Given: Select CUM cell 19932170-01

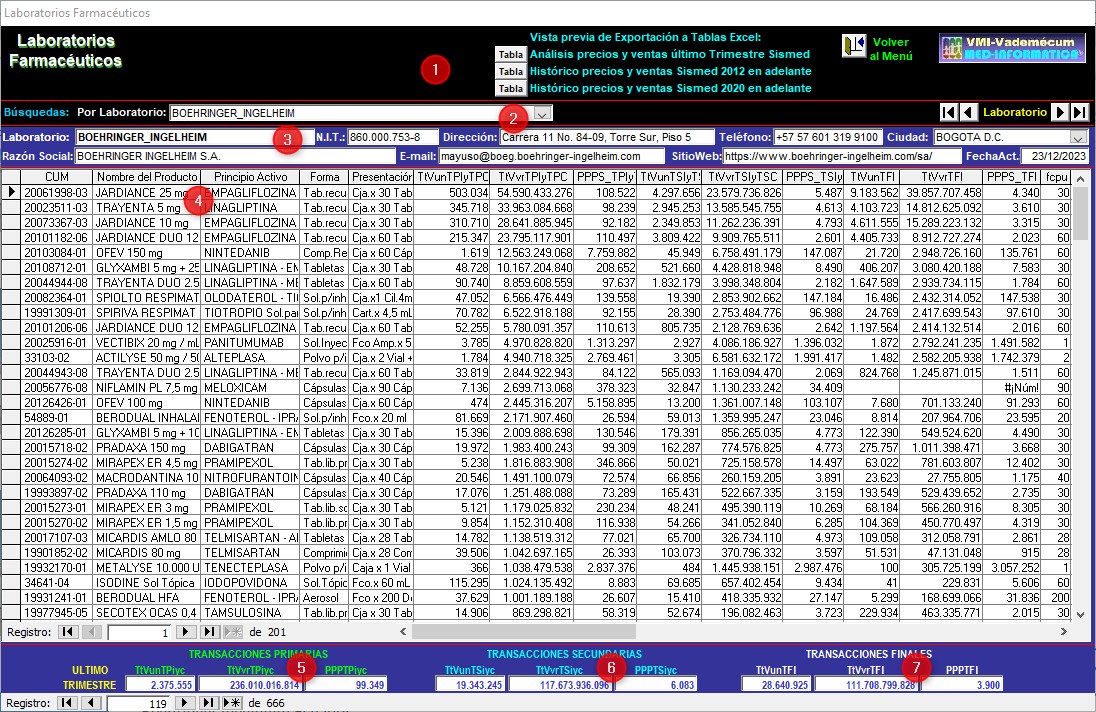Looking at the screenshot, I should (x=57, y=567).
